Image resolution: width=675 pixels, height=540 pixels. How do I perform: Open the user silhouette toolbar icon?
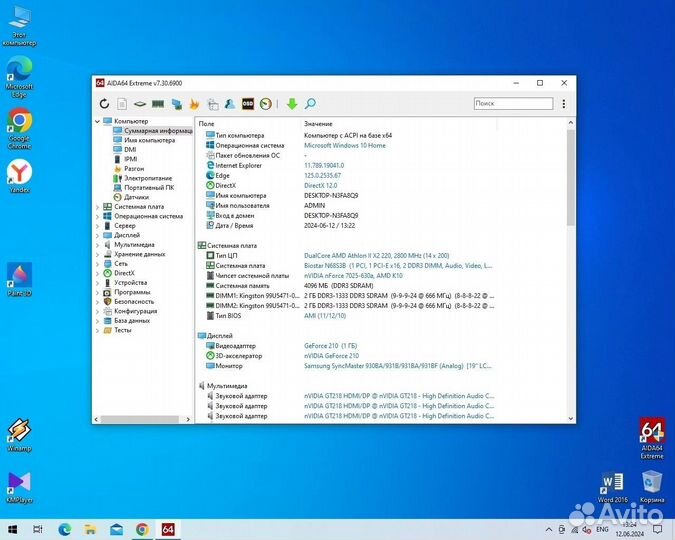point(230,103)
